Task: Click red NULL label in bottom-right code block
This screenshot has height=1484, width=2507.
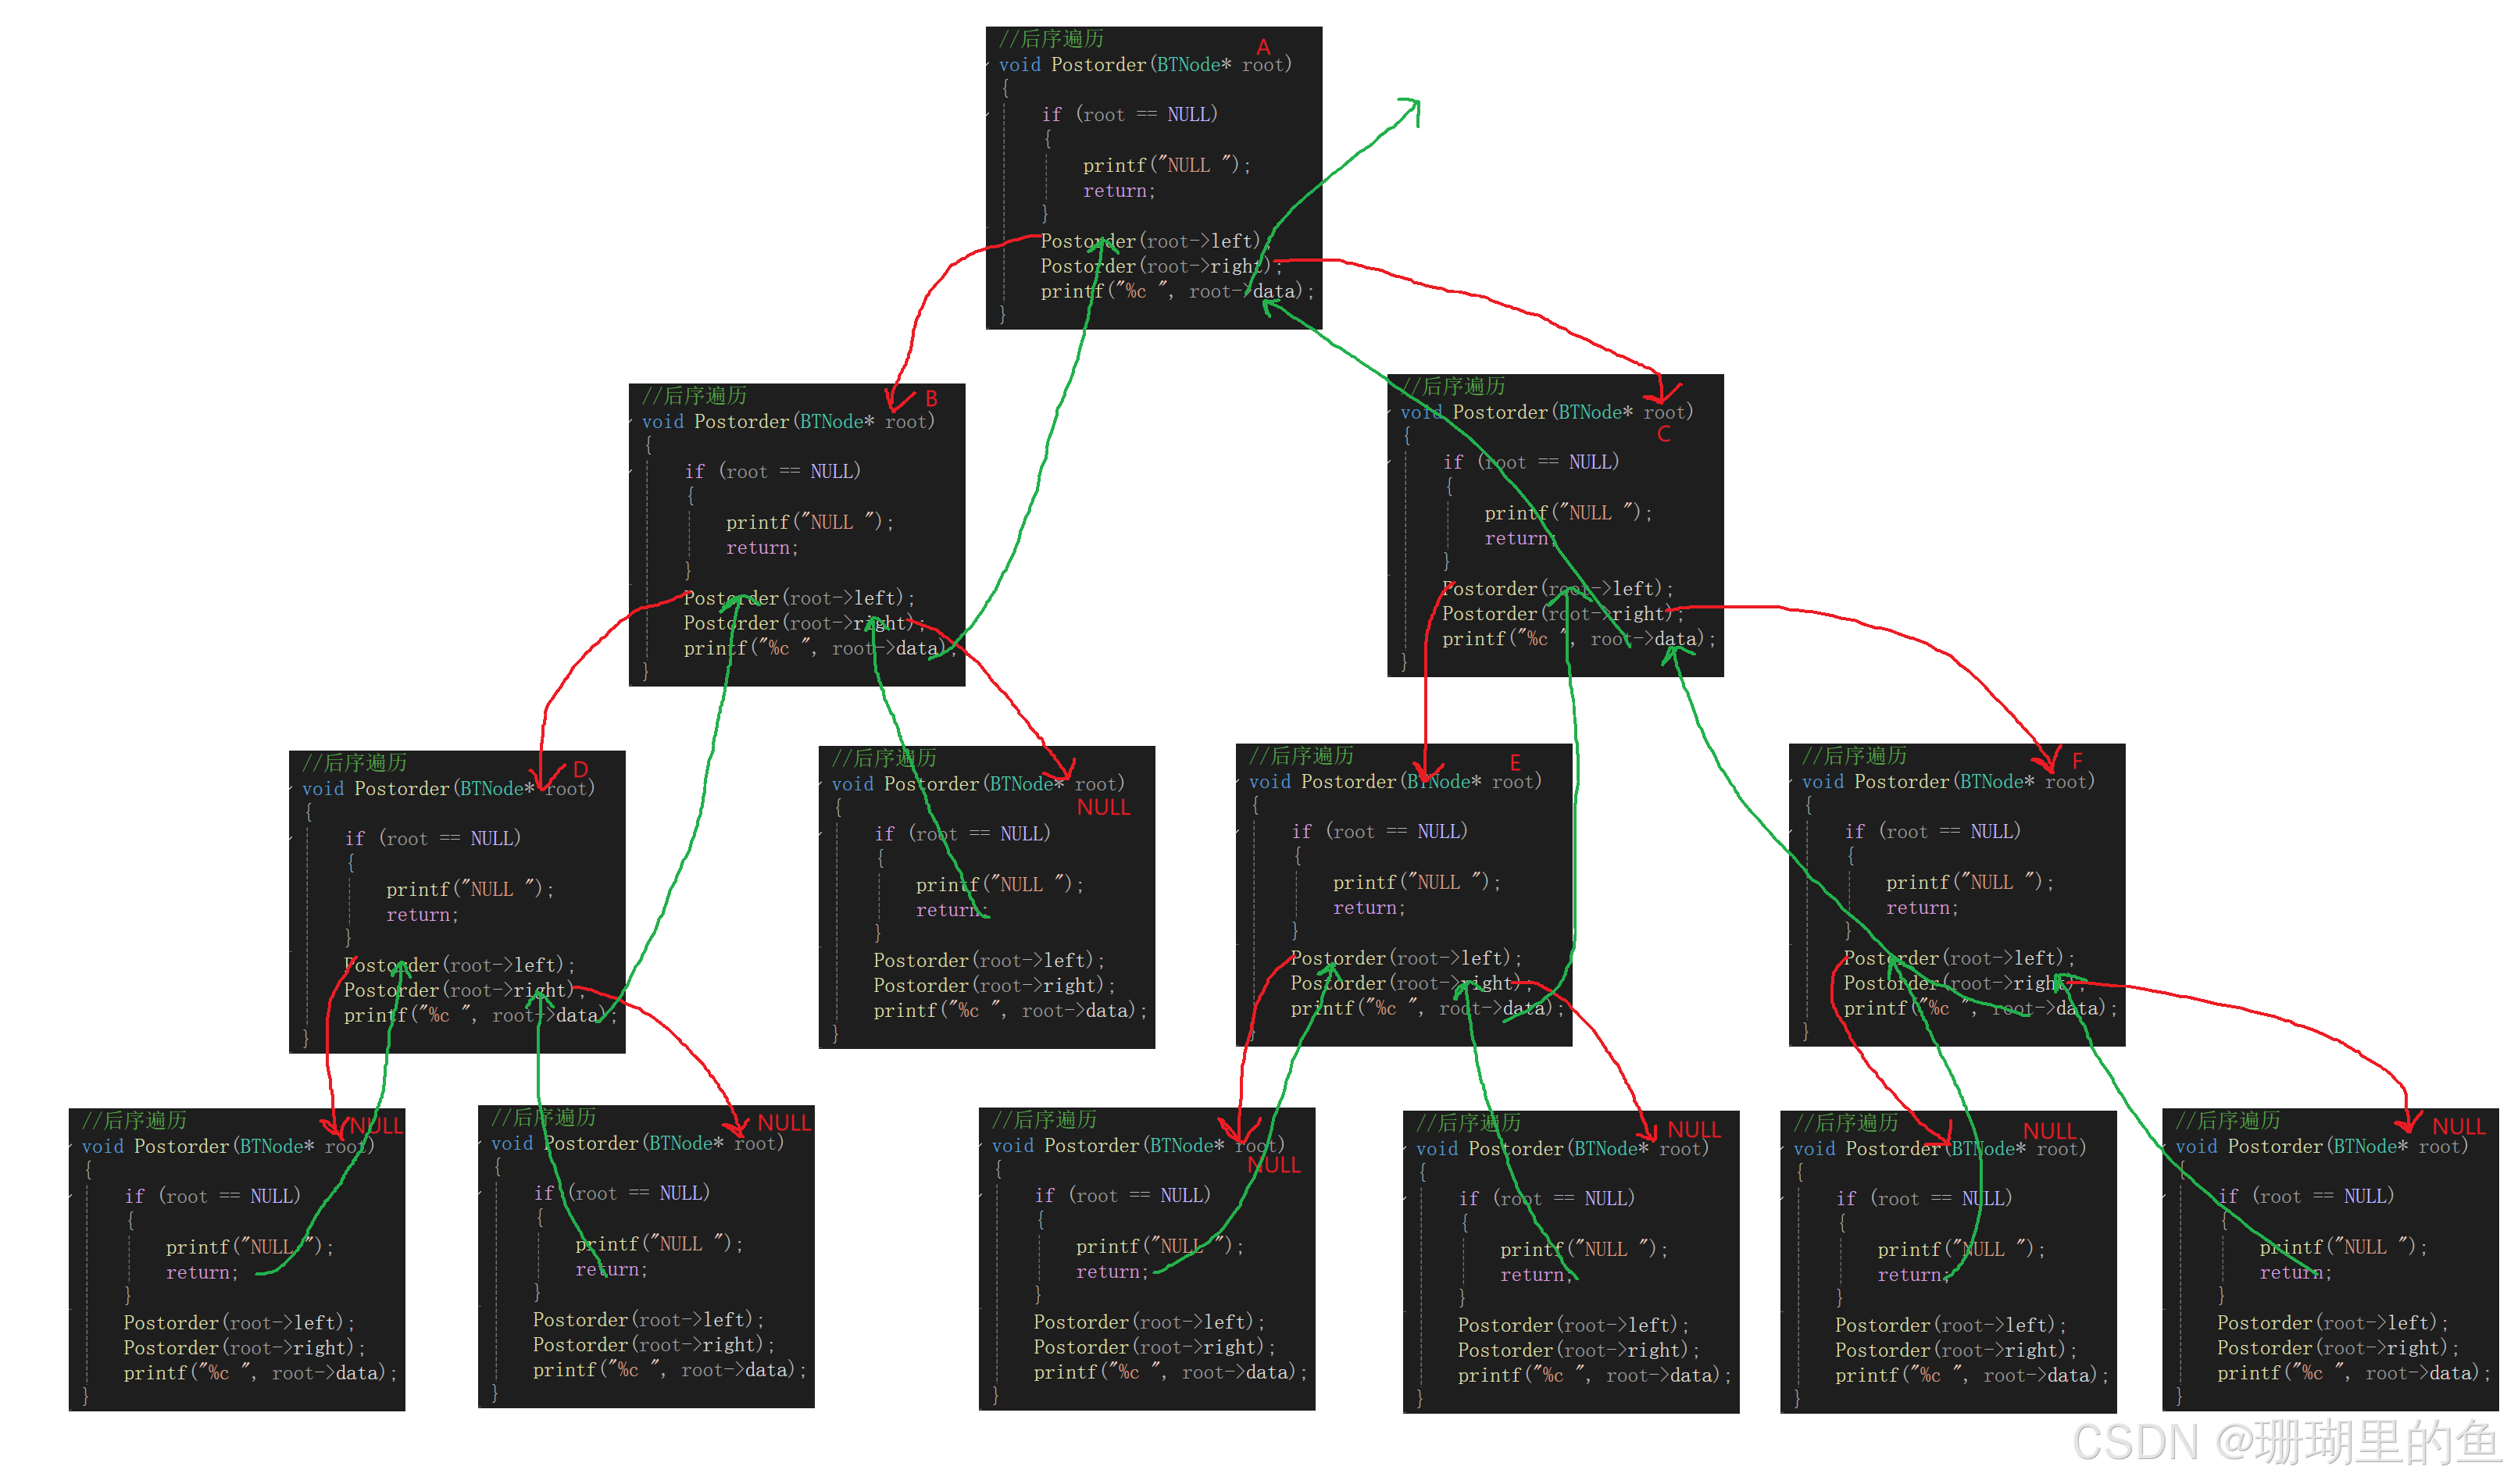Action: [2458, 1127]
